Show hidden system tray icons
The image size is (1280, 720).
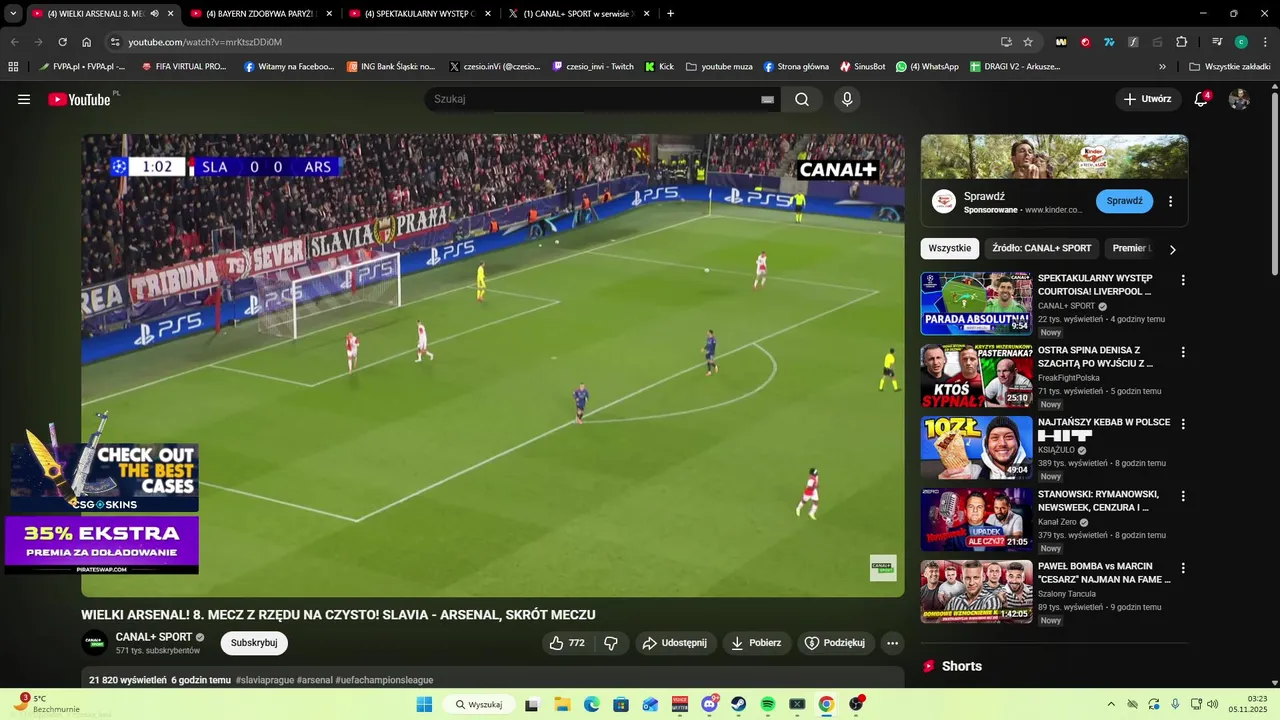point(1111,704)
